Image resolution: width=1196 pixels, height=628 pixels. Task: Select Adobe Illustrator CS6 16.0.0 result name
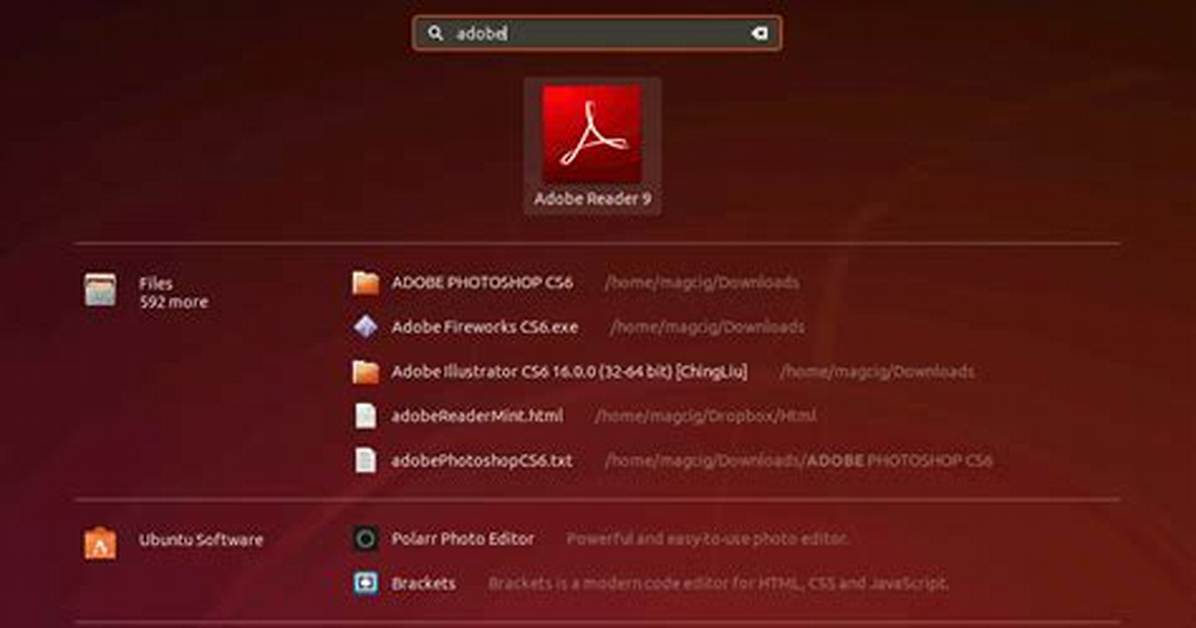click(x=569, y=372)
